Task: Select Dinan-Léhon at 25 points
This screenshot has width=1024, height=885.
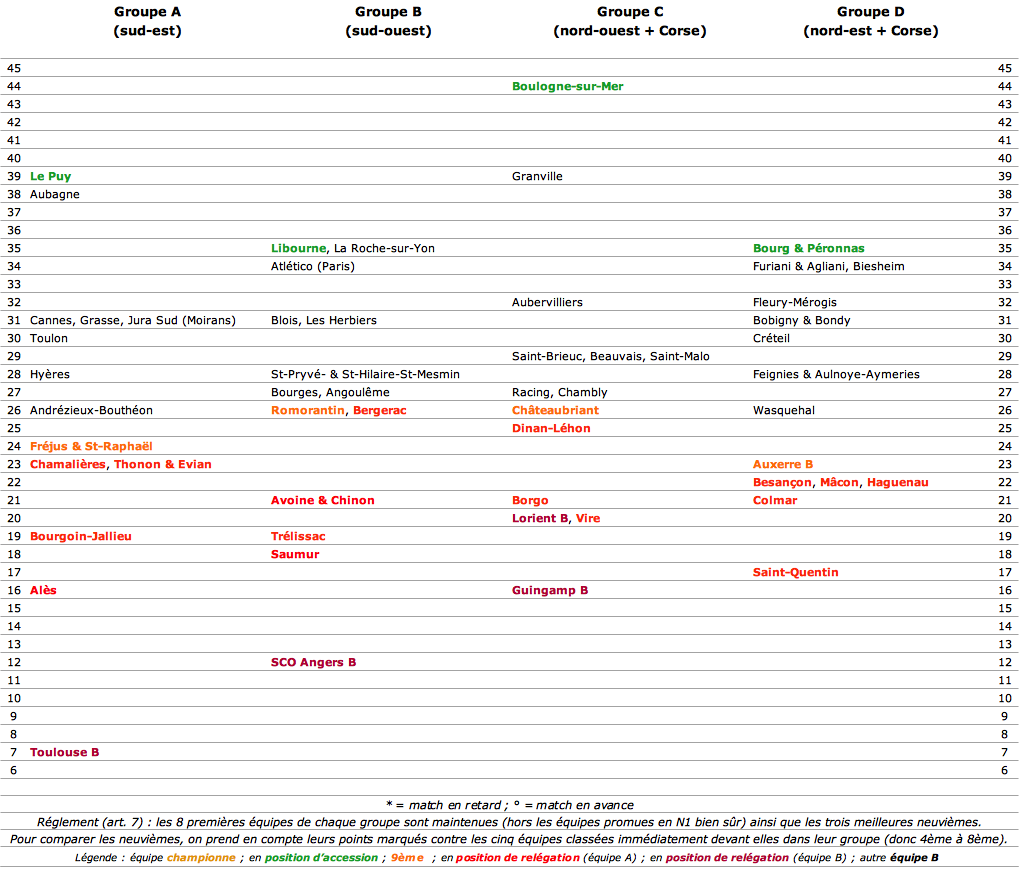Action: tap(551, 428)
